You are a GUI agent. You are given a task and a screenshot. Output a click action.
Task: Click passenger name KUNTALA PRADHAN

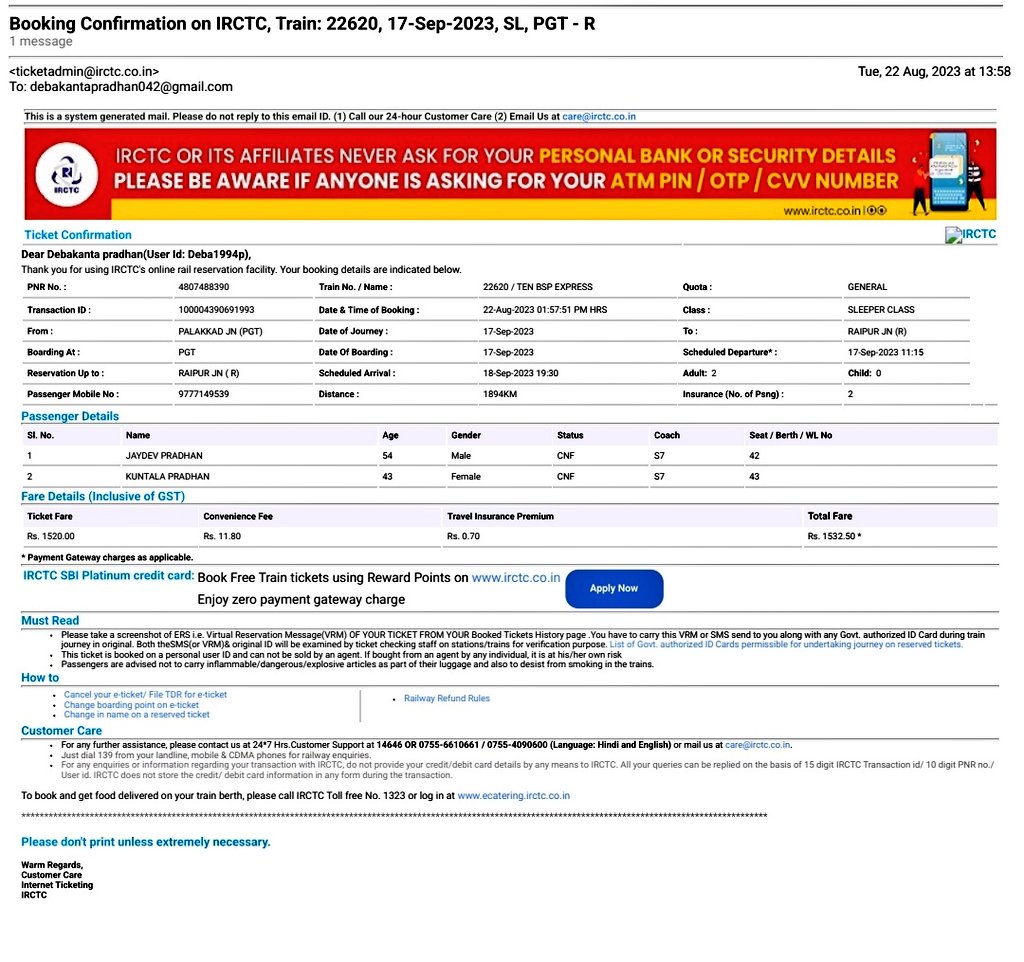(x=167, y=477)
